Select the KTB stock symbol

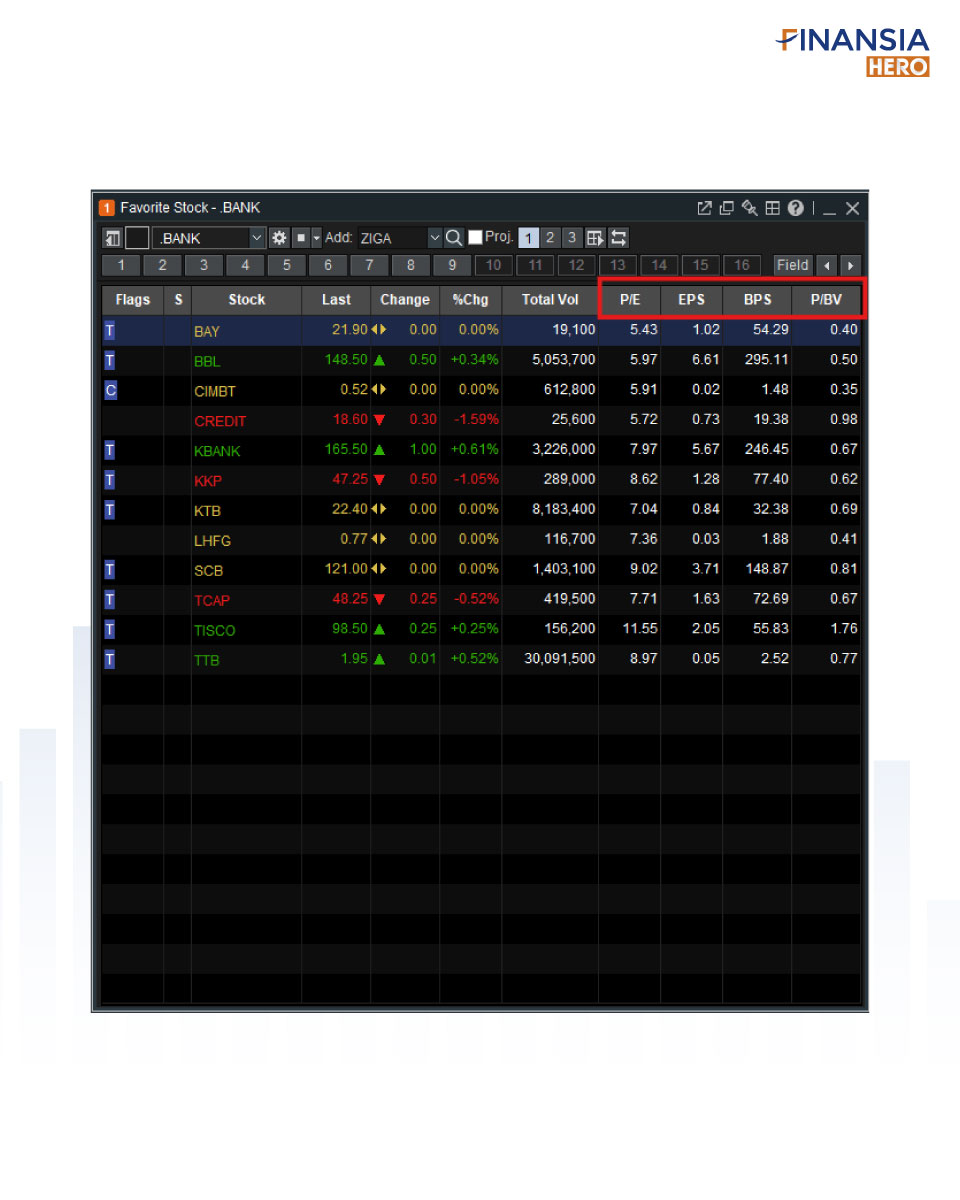coord(208,511)
